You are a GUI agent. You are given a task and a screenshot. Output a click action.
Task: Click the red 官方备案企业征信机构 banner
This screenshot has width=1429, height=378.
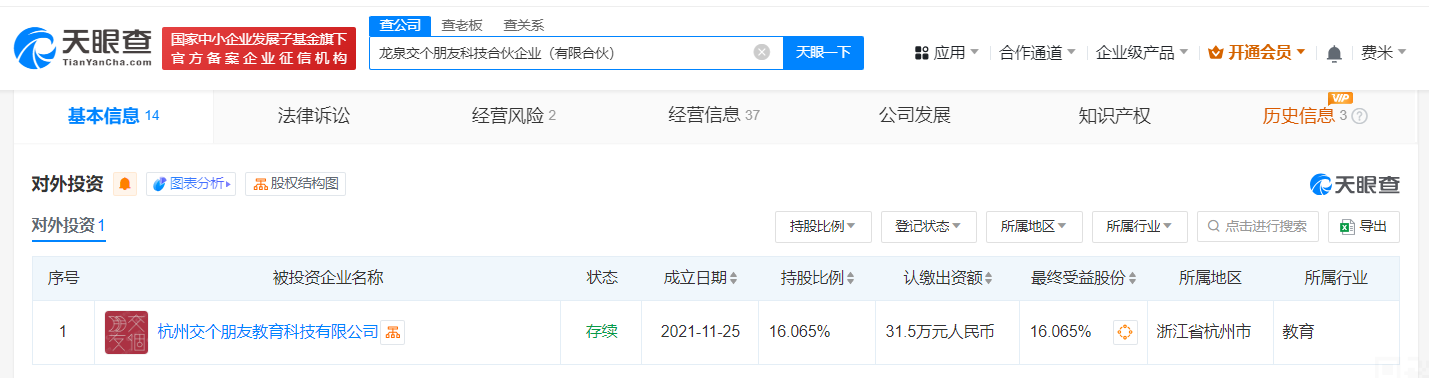coord(259,49)
